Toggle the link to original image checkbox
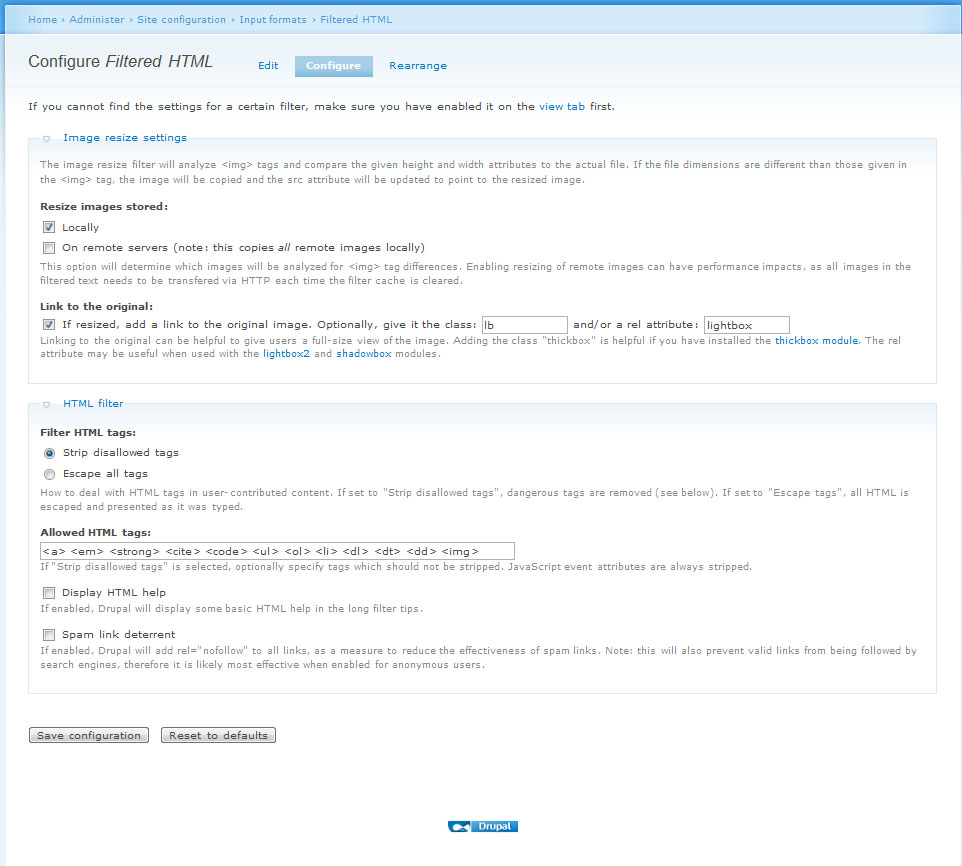Viewport: 962px width, 866px height. click(49, 324)
